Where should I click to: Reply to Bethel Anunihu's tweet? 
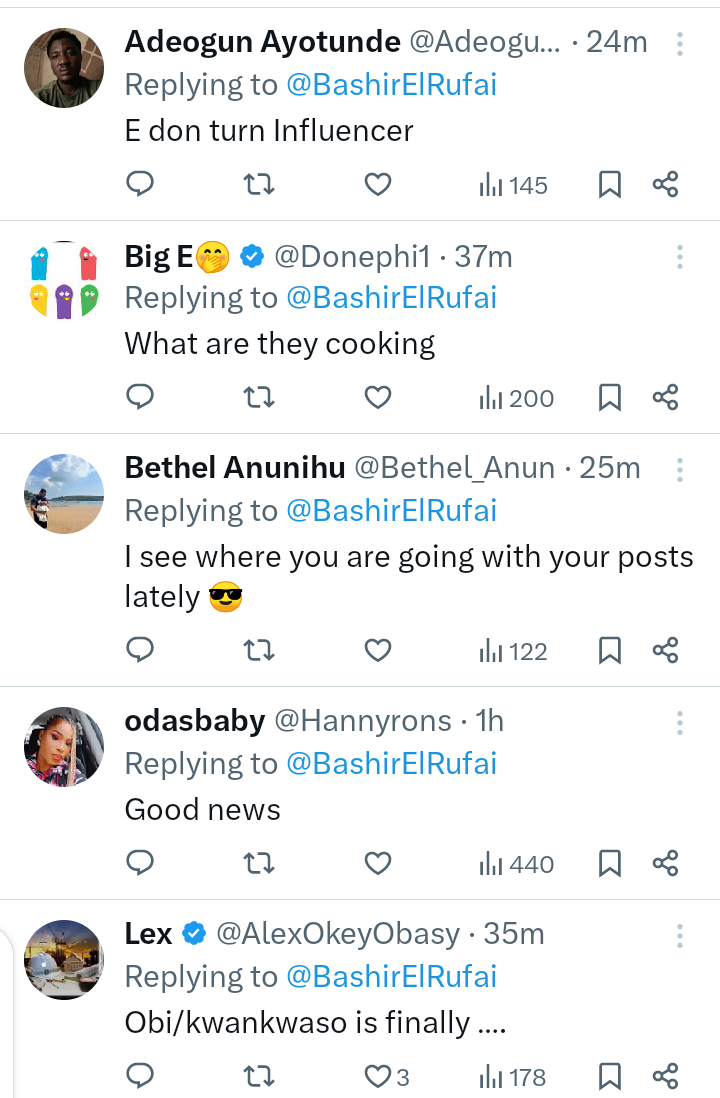pyautogui.click(x=140, y=652)
